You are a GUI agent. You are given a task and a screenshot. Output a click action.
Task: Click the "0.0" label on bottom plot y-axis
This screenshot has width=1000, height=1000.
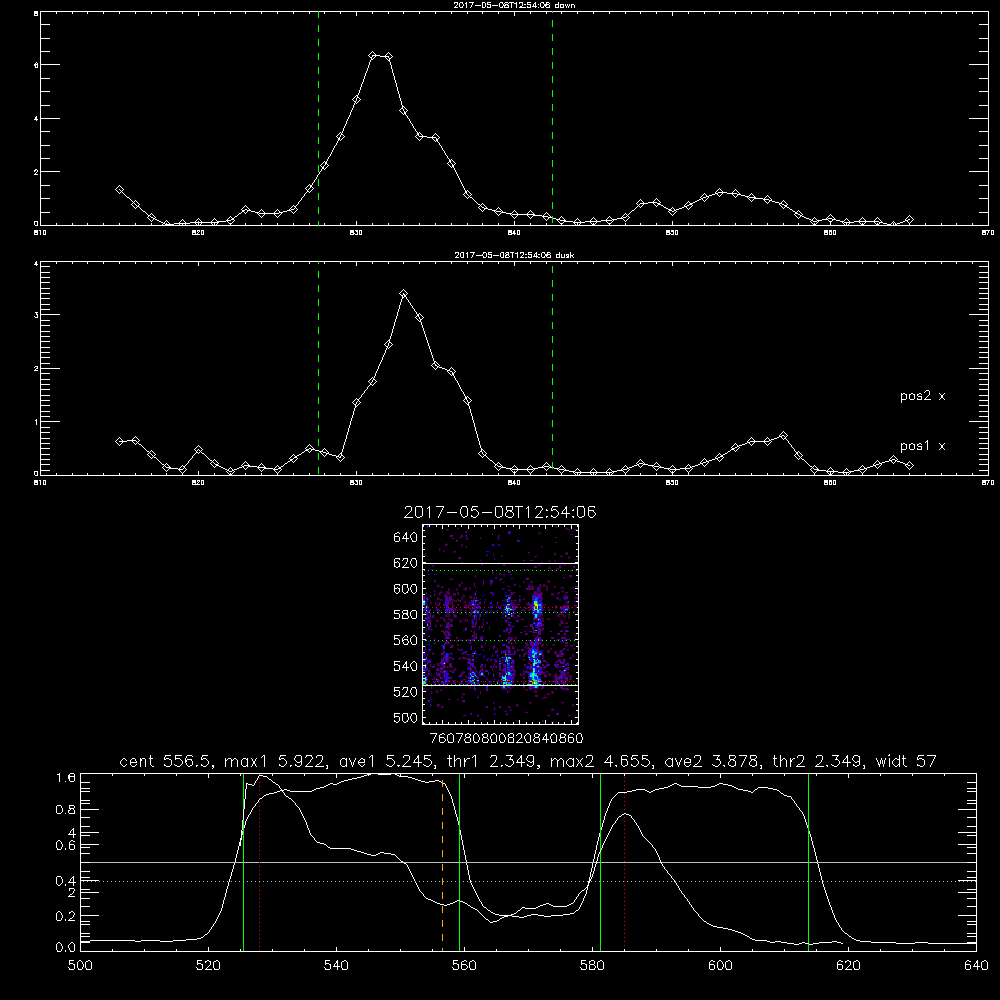click(x=66, y=947)
